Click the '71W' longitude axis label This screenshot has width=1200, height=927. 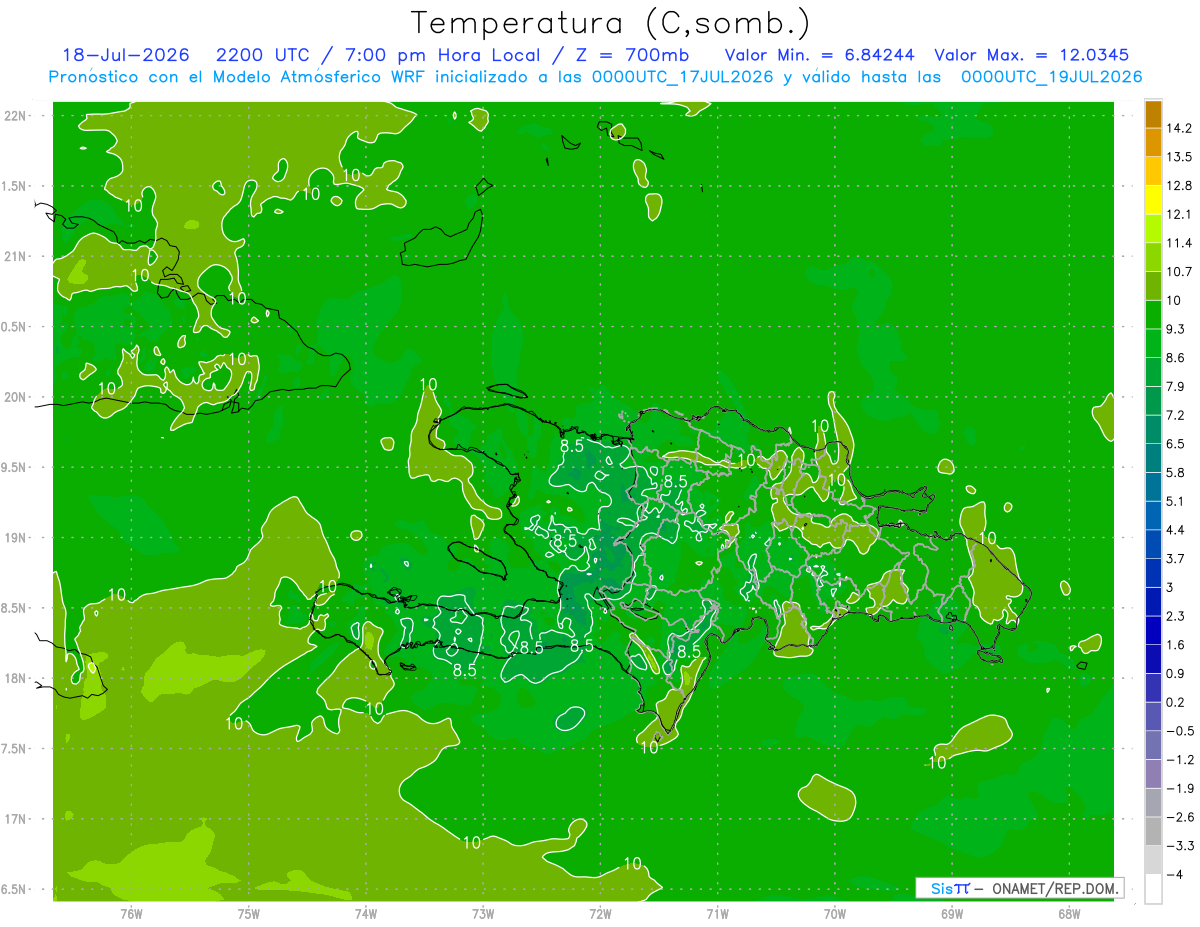(x=717, y=913)
